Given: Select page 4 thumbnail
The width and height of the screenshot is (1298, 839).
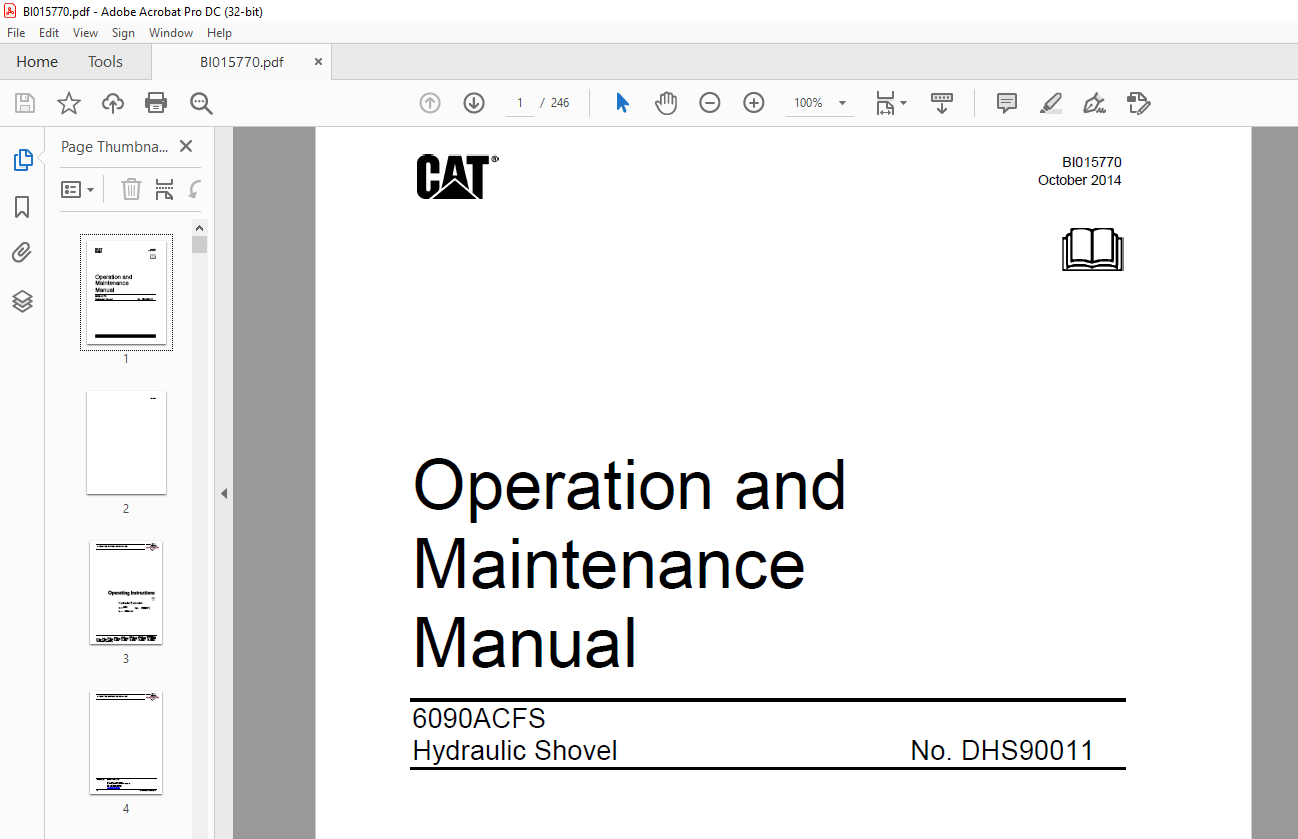Looking at the screenshot, I should (126, 742).
